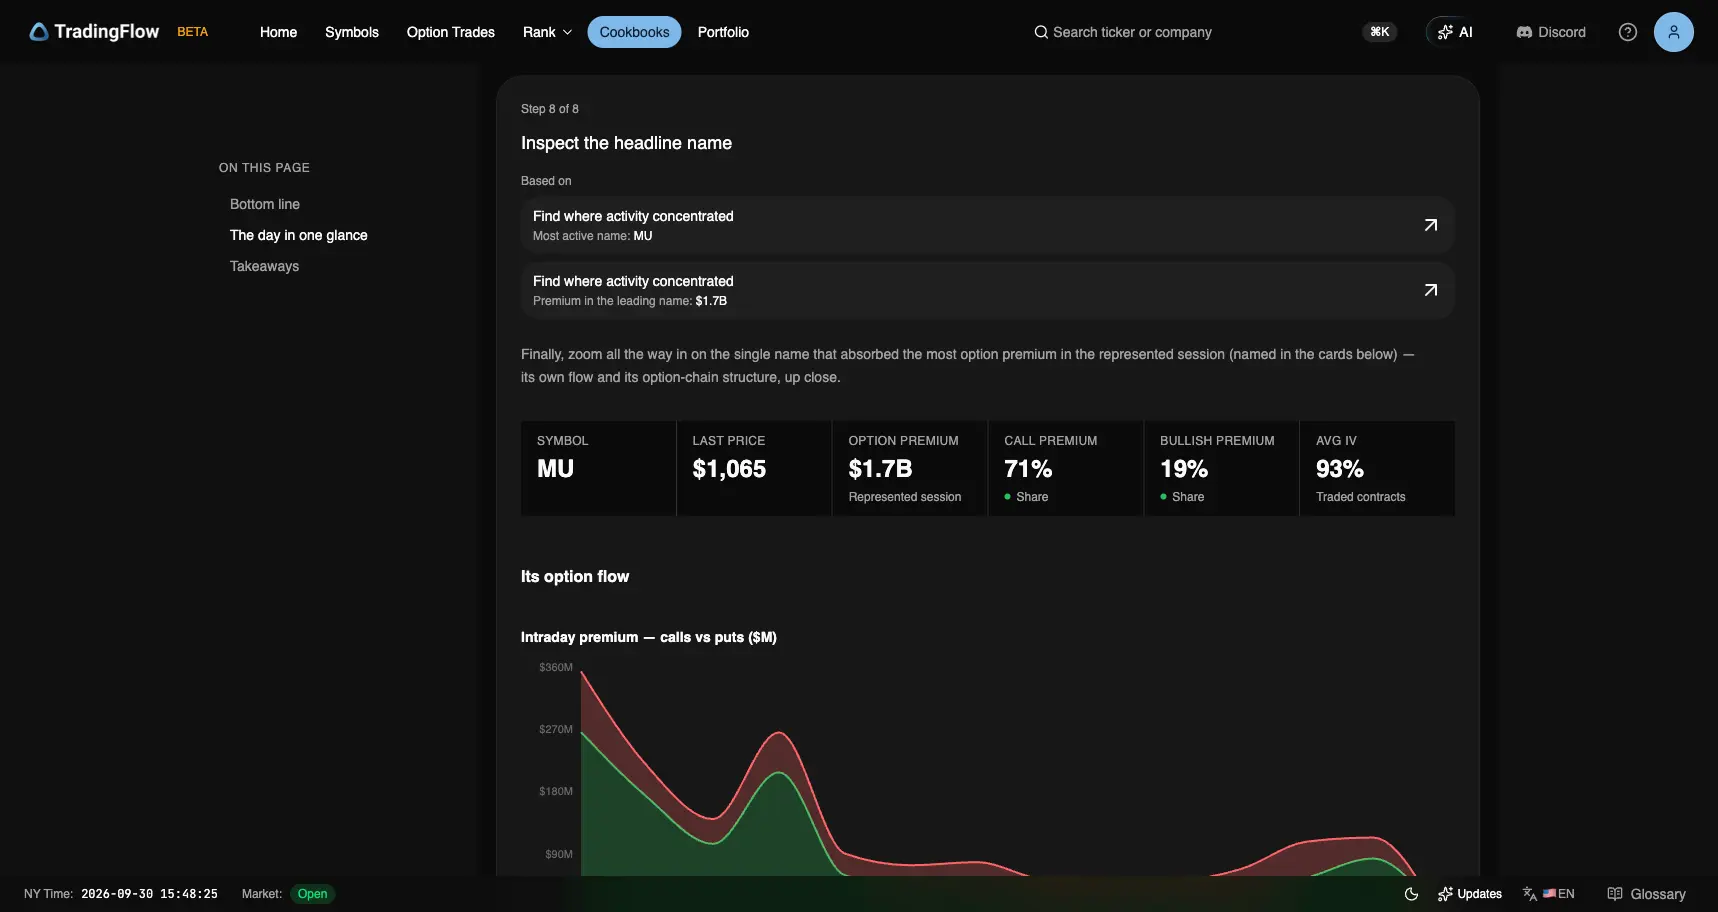Go to the Home tab
1718x912 pixels.
pos(278,32)
